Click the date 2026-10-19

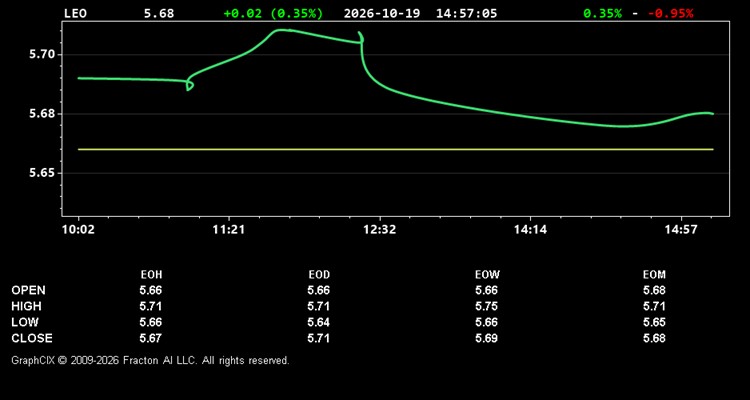[382, 13]
